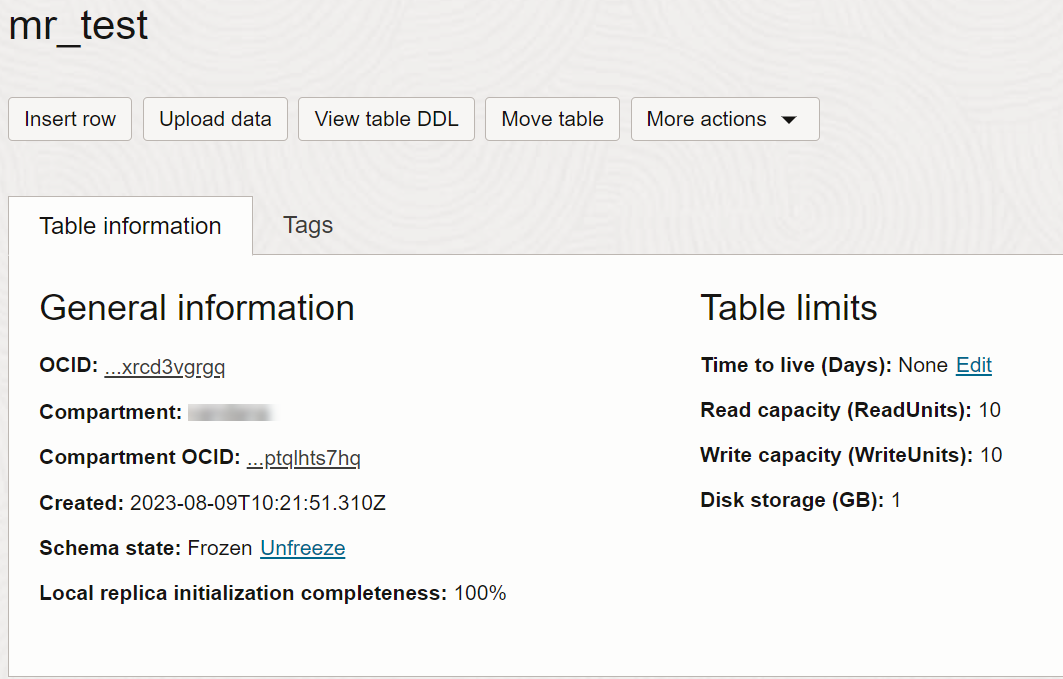1063x679 pixels.
Task: Click the Move table button
Action: click(553, 119)
